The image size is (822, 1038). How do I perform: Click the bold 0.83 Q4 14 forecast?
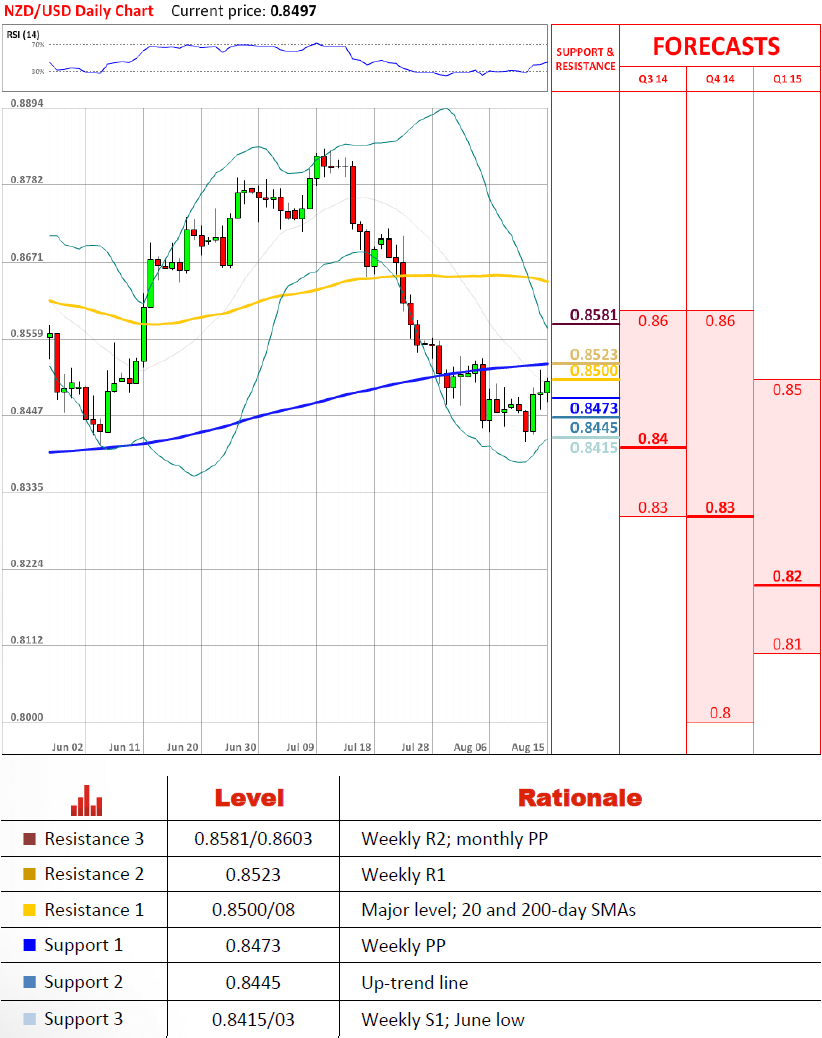coord(720,508)
